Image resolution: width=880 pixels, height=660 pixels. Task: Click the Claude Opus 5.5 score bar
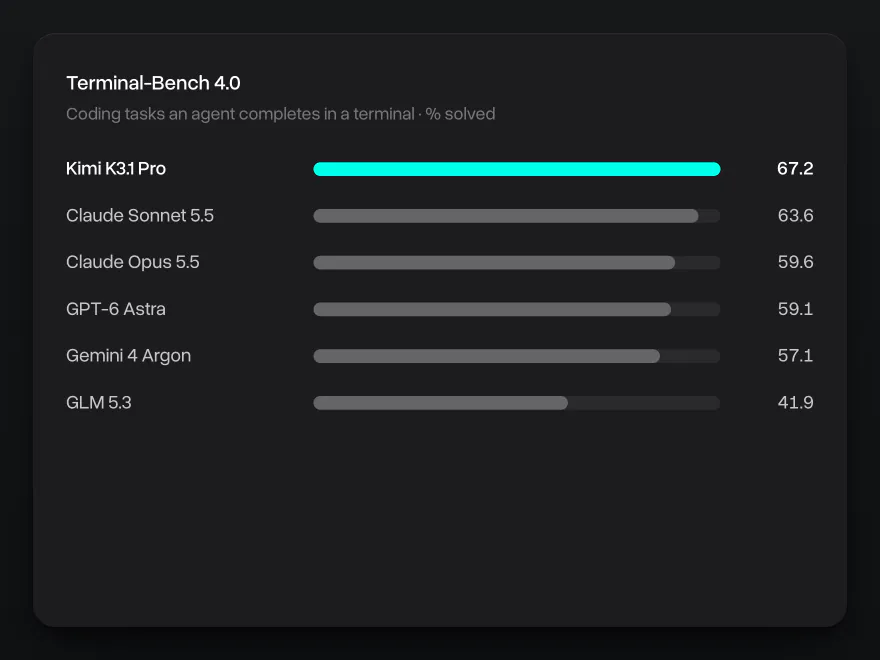(x=494, y=263)
